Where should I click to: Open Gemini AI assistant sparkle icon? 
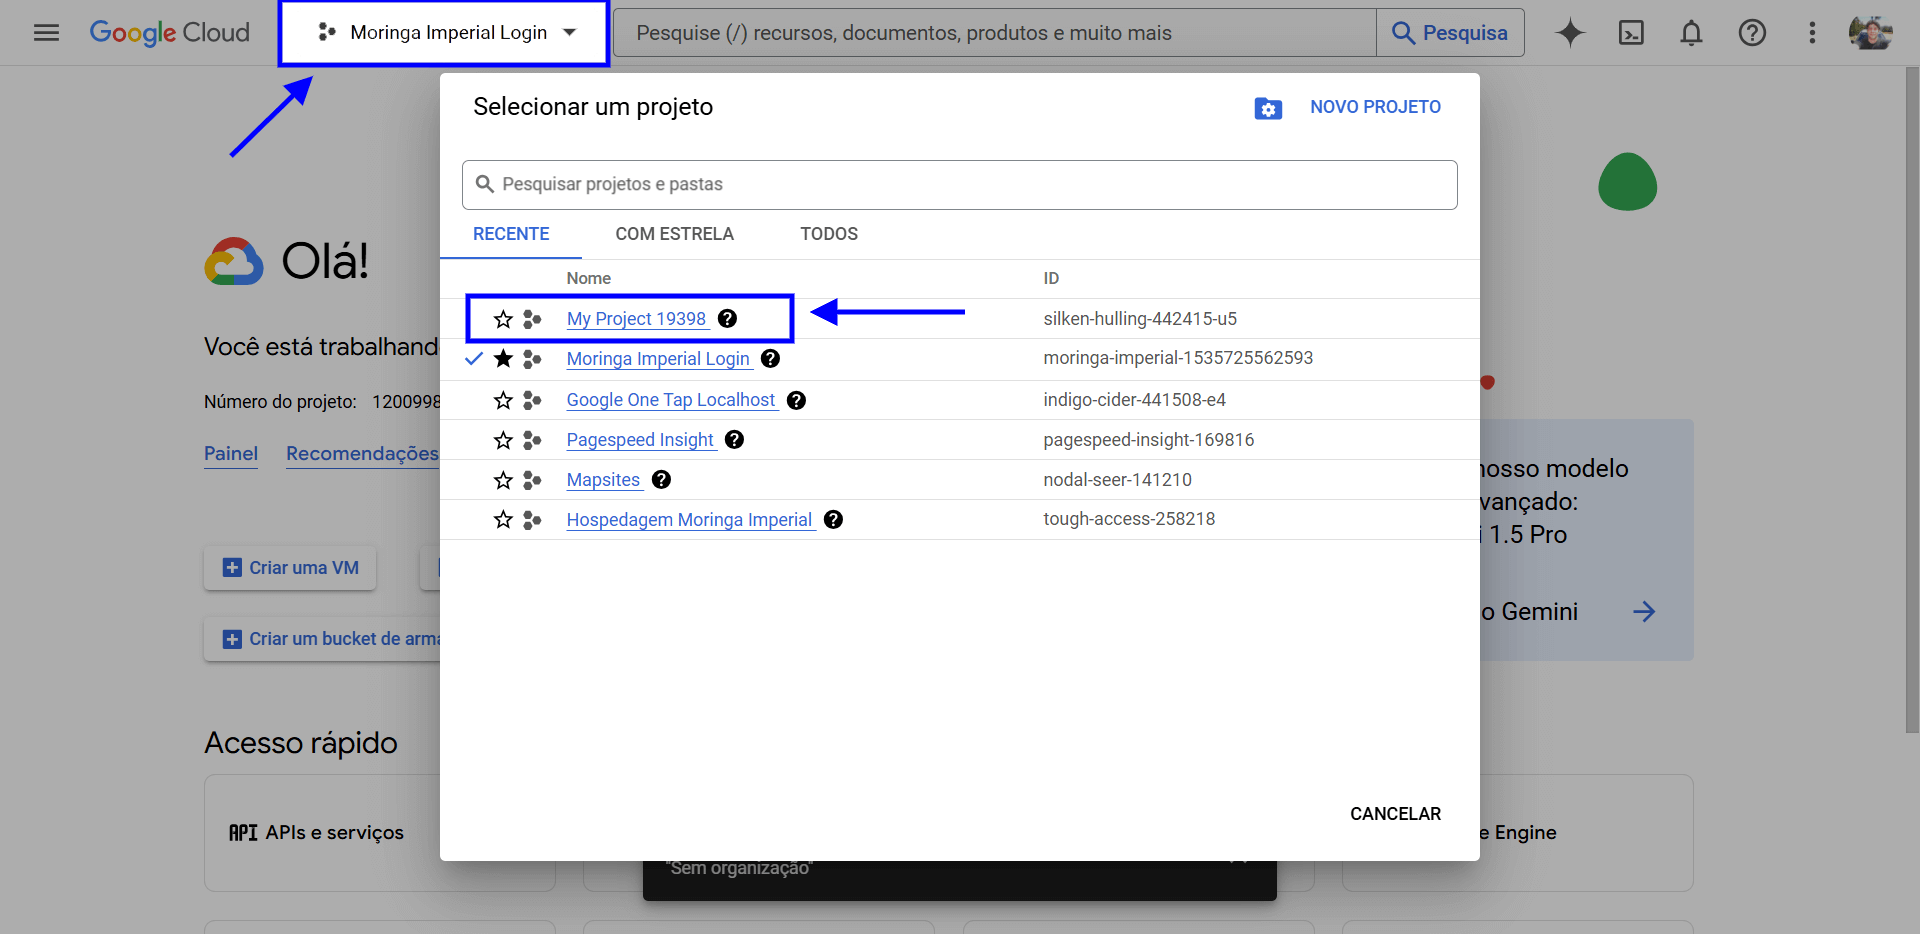[x=1570, y=33]
